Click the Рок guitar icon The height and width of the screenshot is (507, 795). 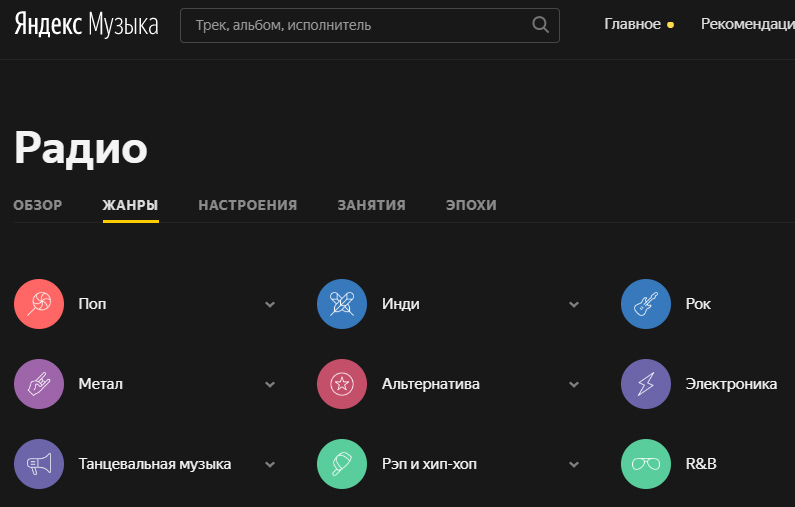click(x=646, y=304)
